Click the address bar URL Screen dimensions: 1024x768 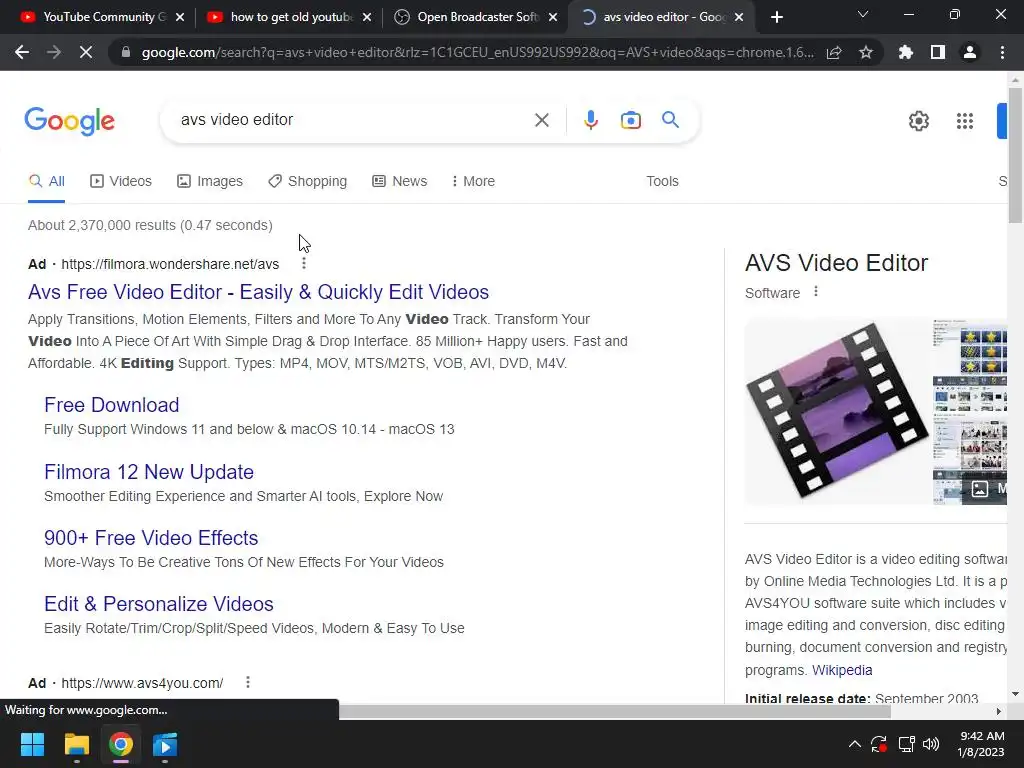click(477, 52)
